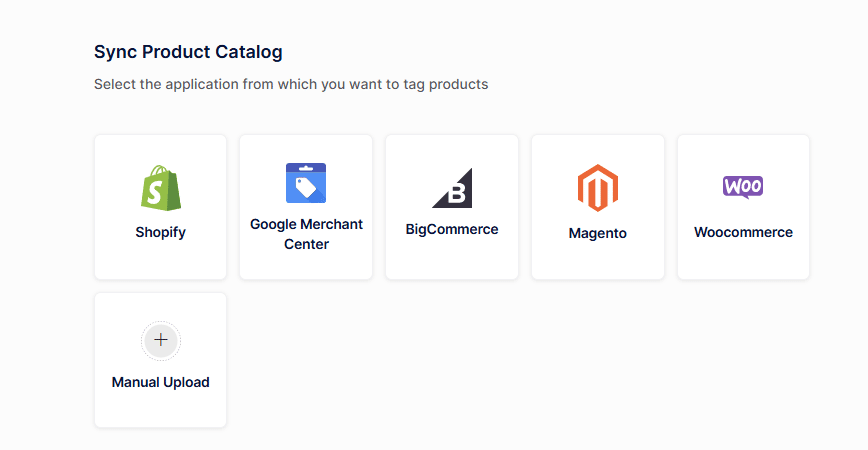This screenshot has height=450, width=868.
Task: Select the Manual Upload text label
Action: coord(160,382)
